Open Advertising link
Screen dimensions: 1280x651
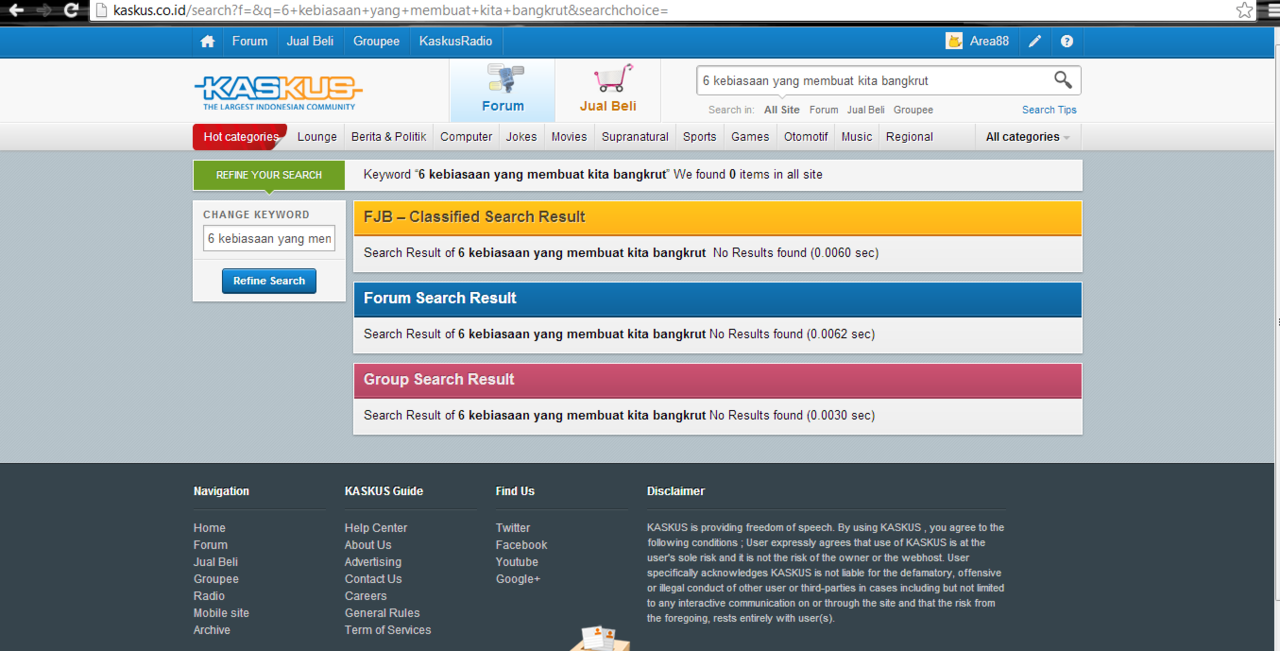pos(373,562)
